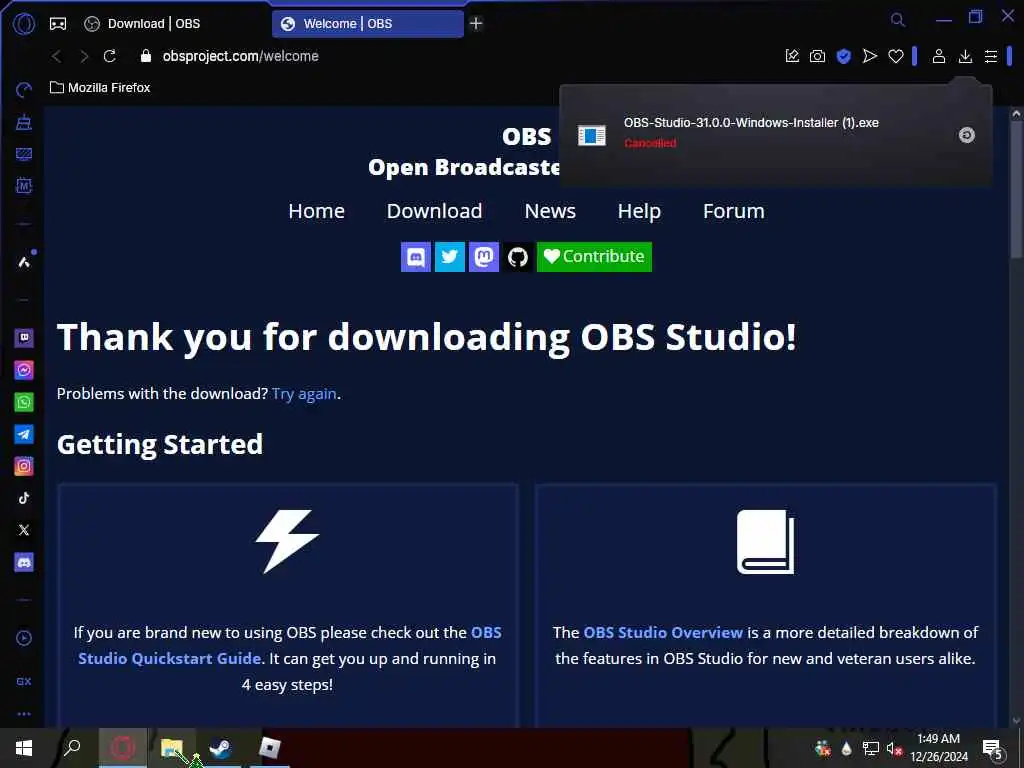
Task: Open sidebar three-dots more options
Action: coord(24,714)
